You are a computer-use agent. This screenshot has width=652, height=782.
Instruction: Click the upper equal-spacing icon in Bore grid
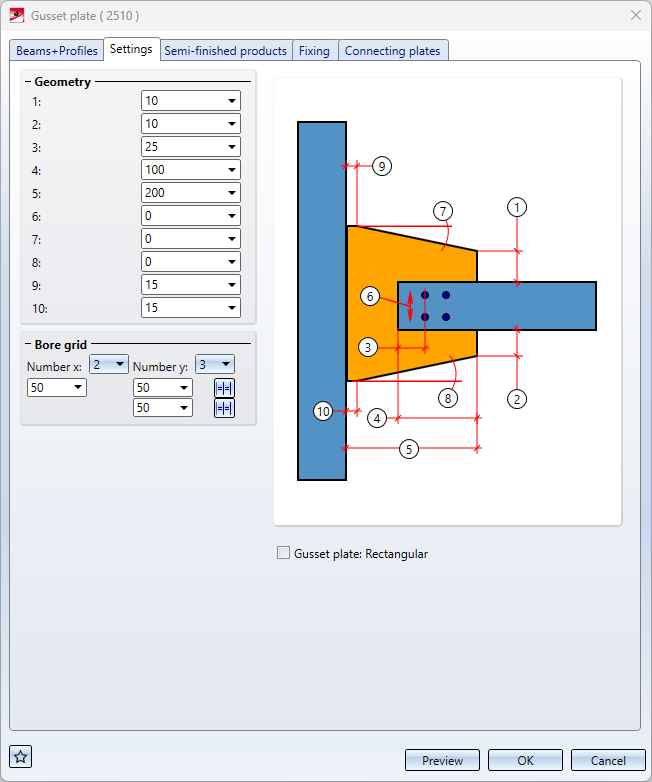pyautogui.click(x=224, y=388)
